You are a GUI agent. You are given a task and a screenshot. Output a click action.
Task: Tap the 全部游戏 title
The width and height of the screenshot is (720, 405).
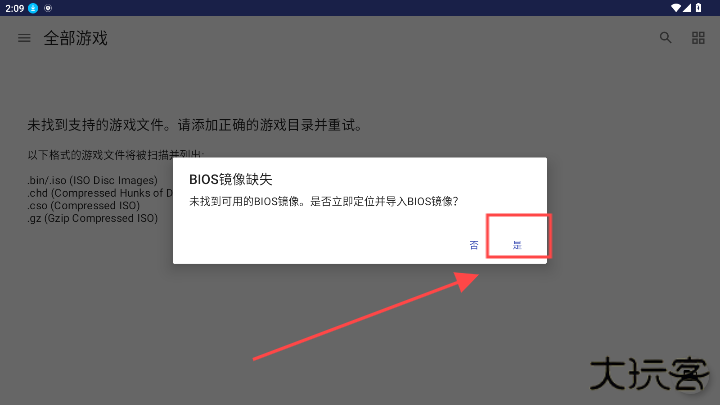click(76, 38)
